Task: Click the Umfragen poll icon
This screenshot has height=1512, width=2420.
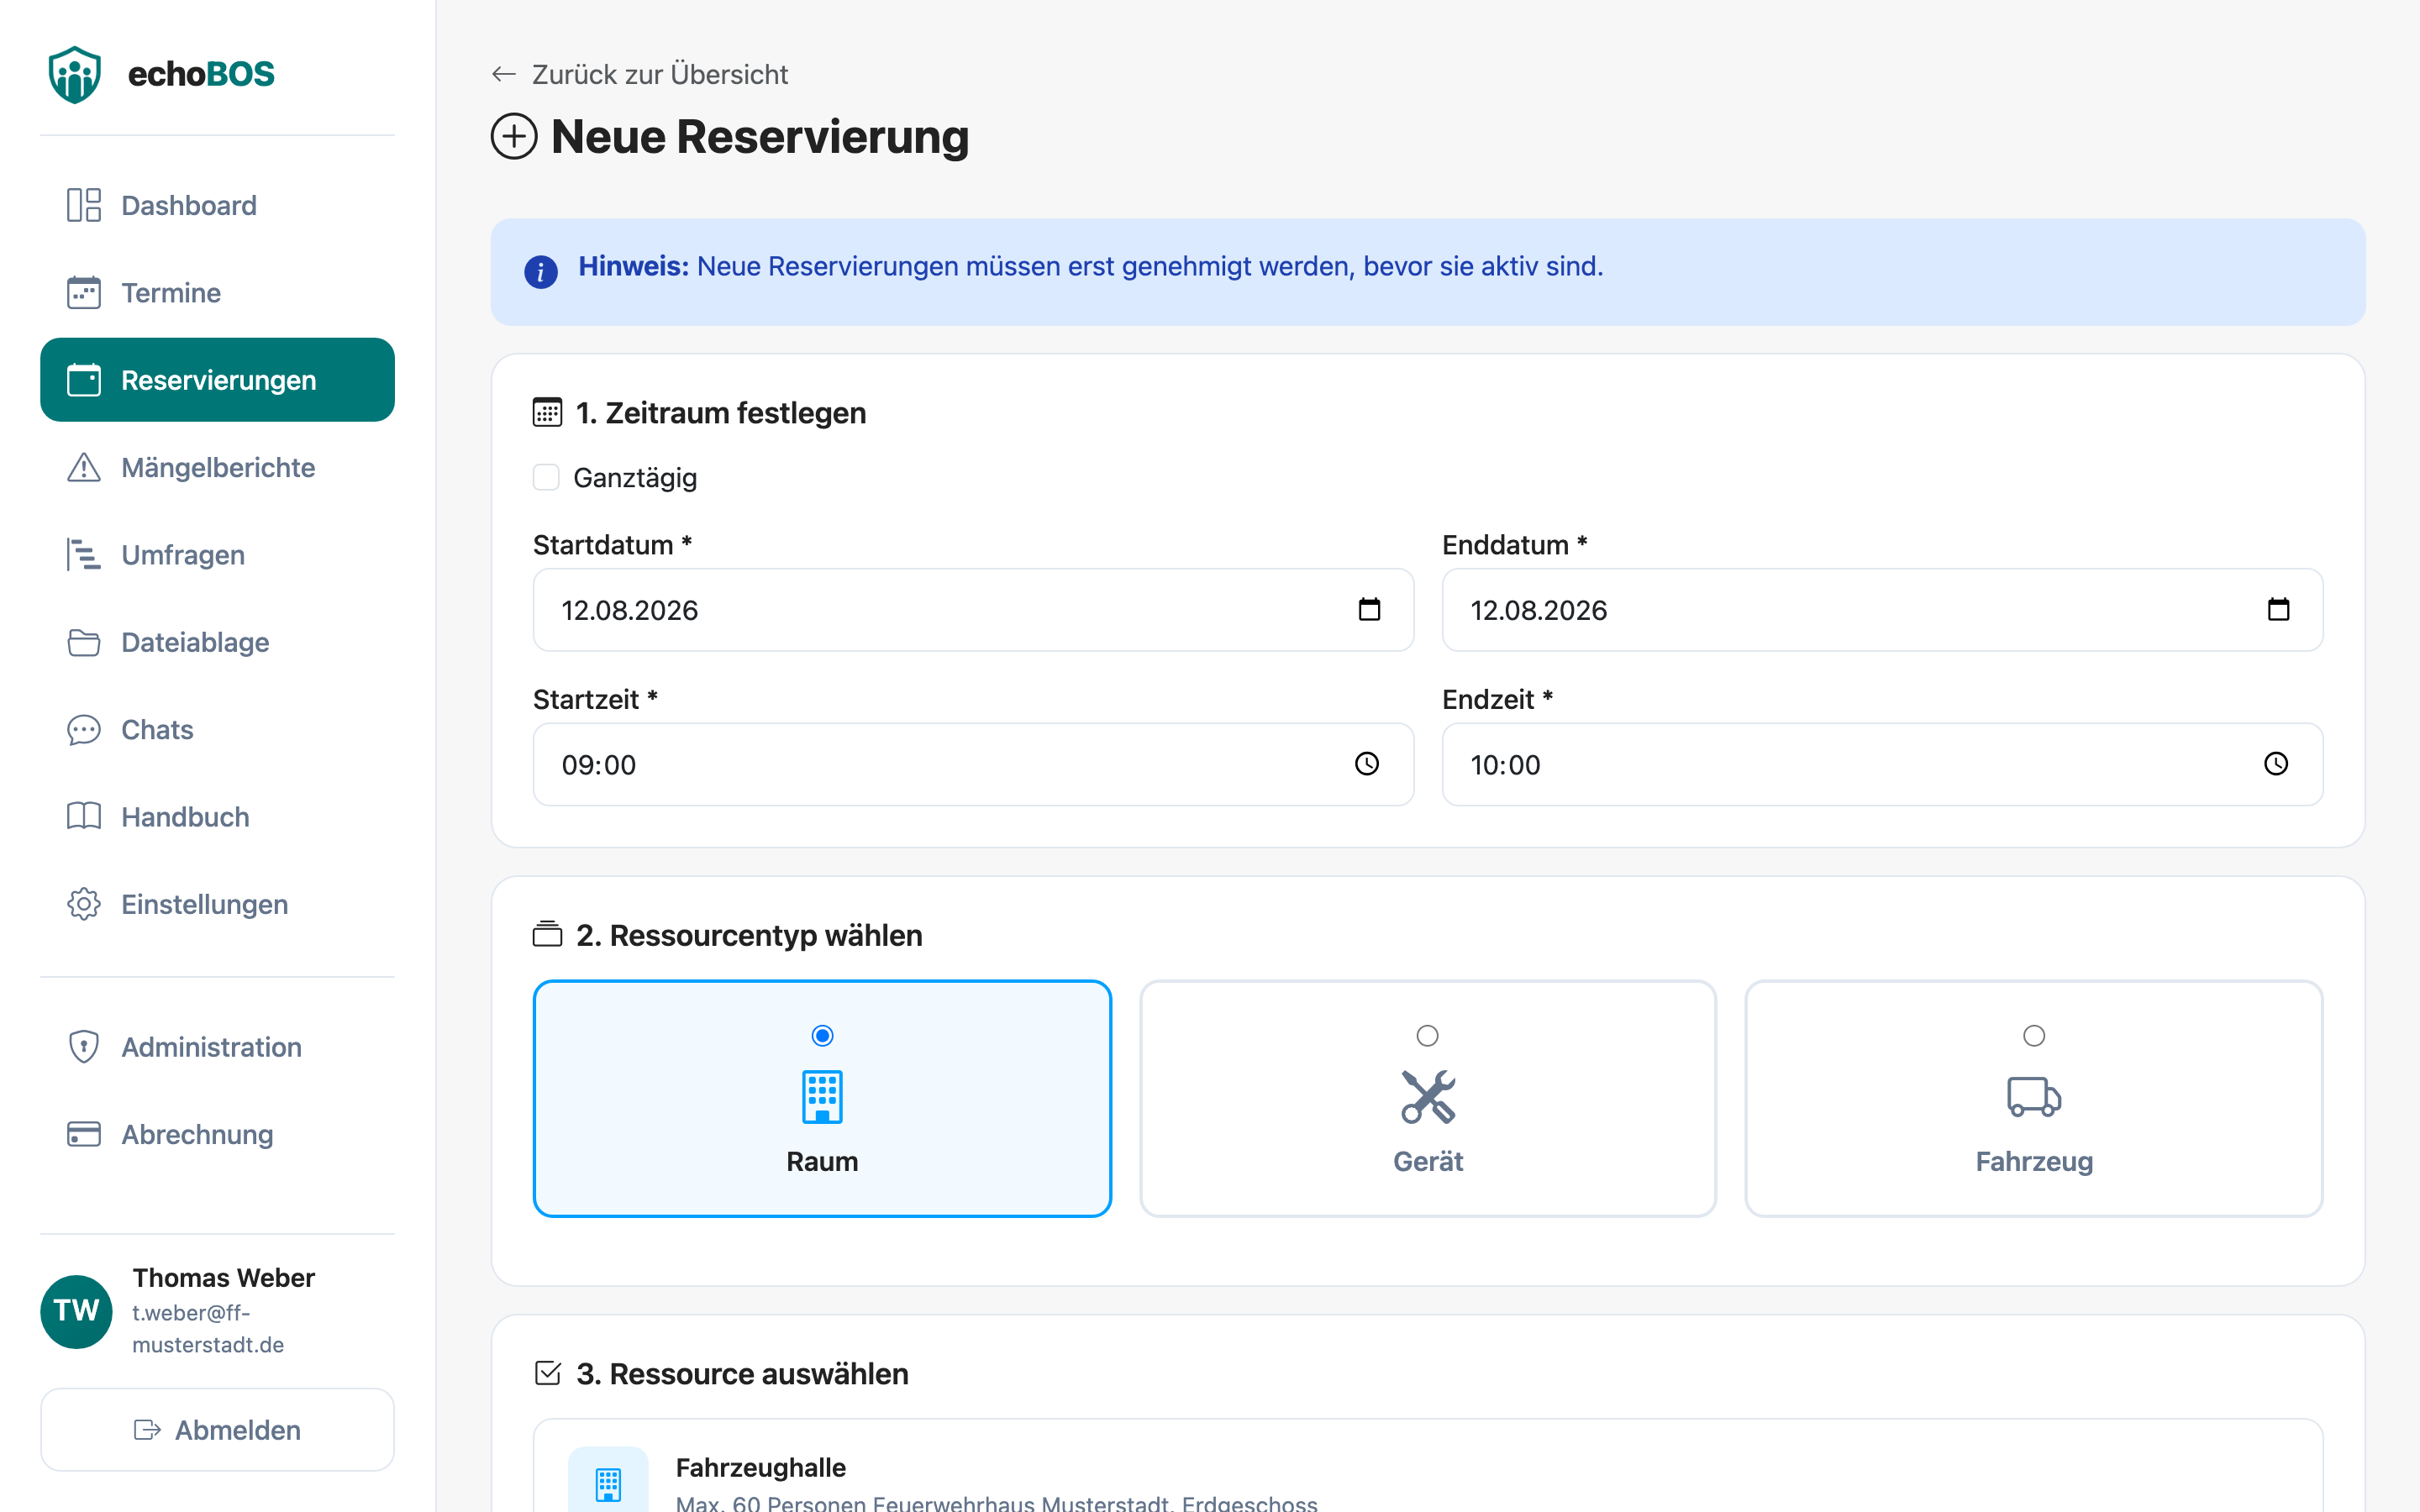Action: pos(84,555)
